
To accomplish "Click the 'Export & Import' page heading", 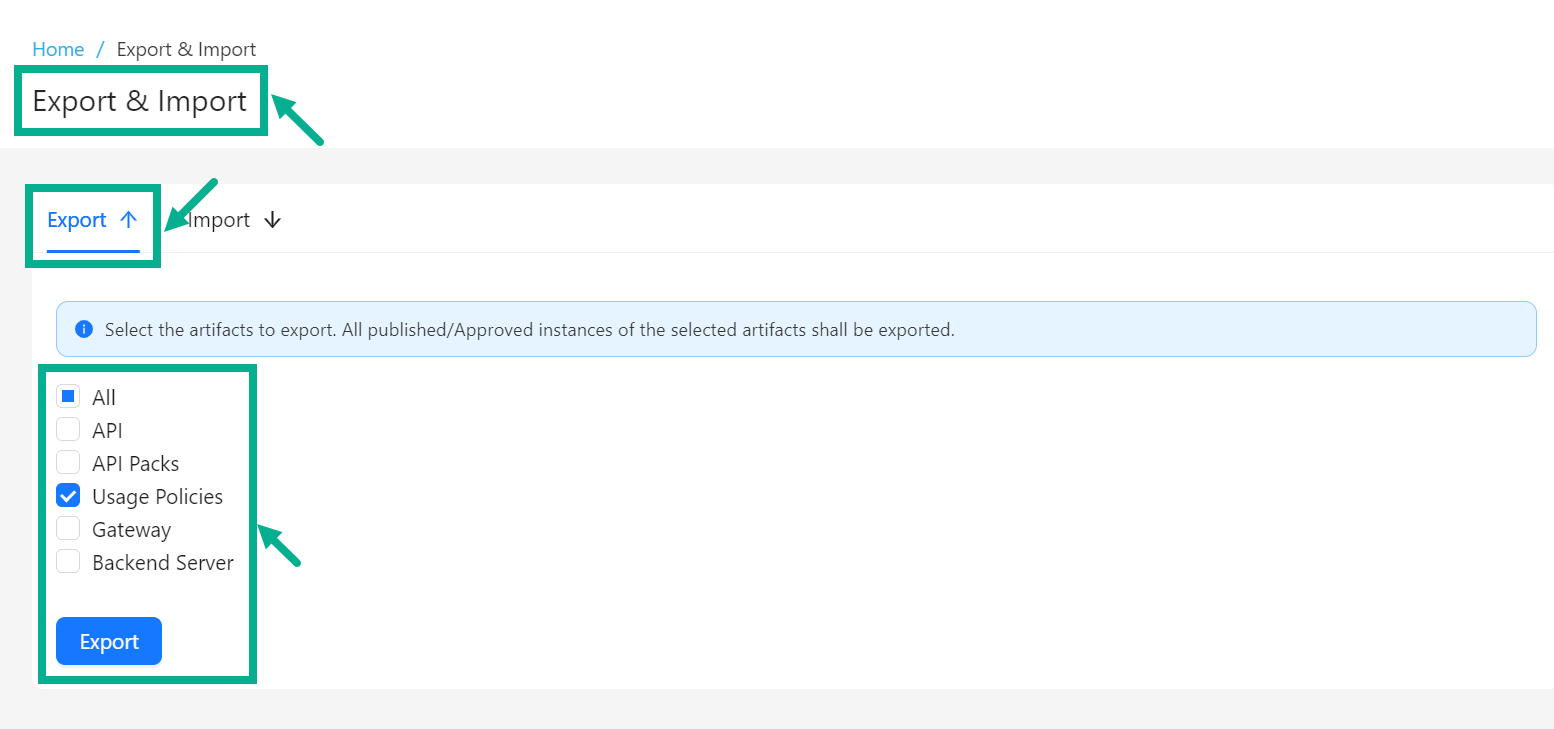I will [139, 101].
